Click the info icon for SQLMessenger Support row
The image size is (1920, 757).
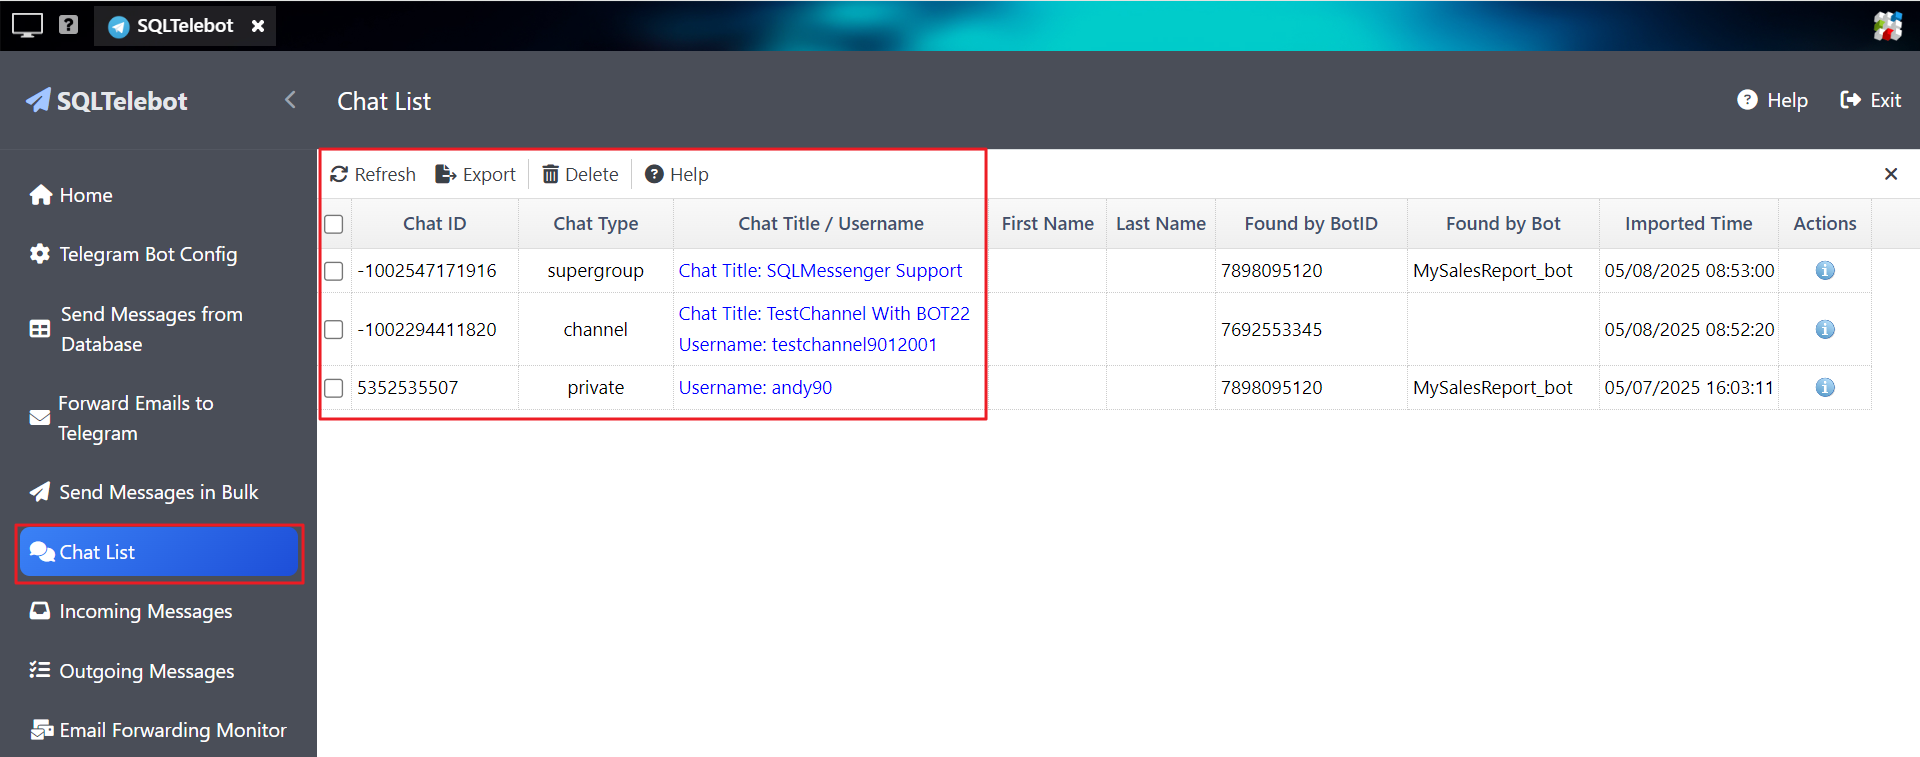click(1824, 270)
